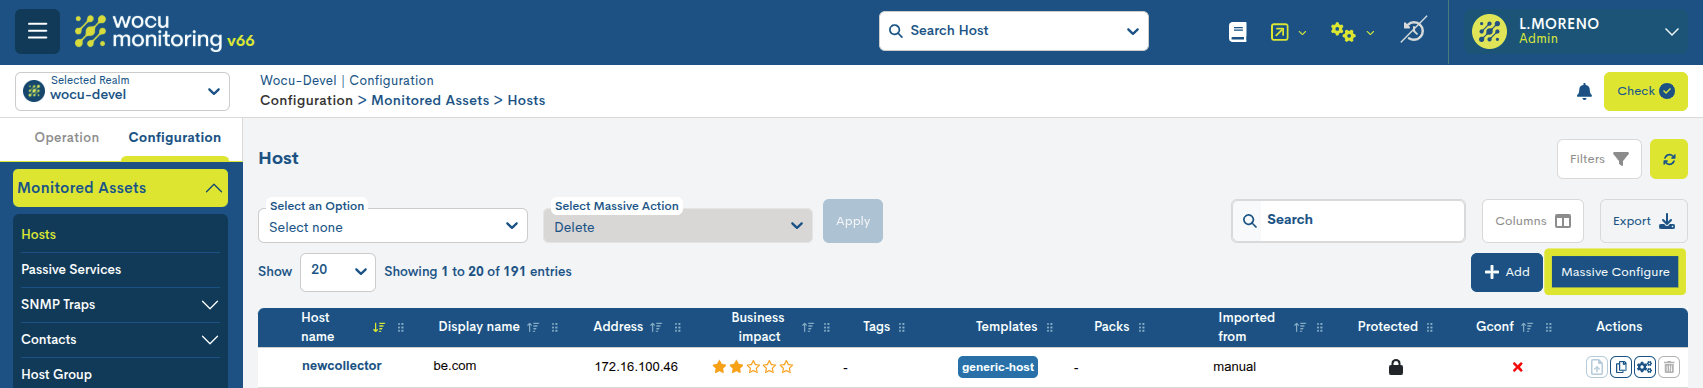Screen dimensions: 1703x388
Task: Click the Packs column drag handle
Action: coord(1142,327)
